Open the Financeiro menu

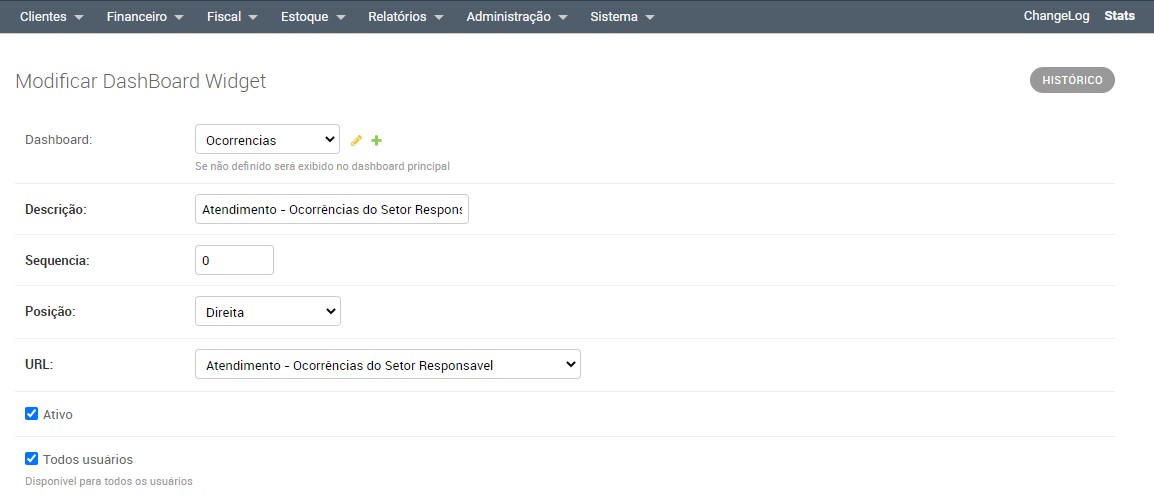click(x=145, y=17)
